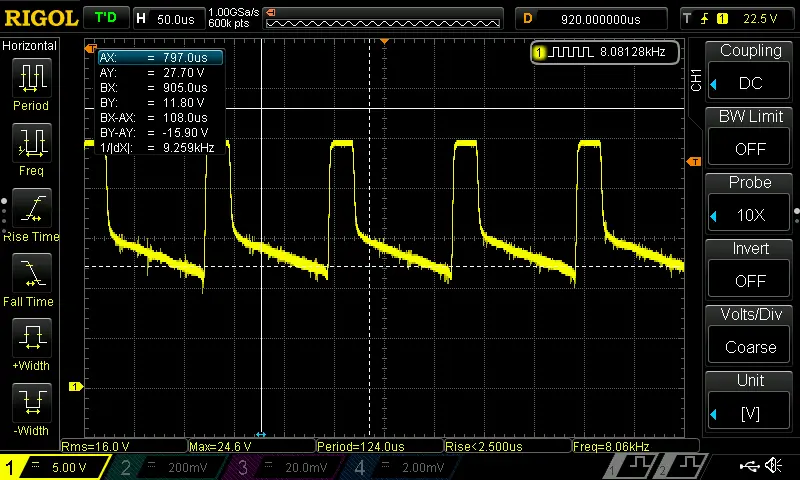Select the AX = 797.0us cursor row
The width and height of the screenshot is (800, 480).
[160, 58]
